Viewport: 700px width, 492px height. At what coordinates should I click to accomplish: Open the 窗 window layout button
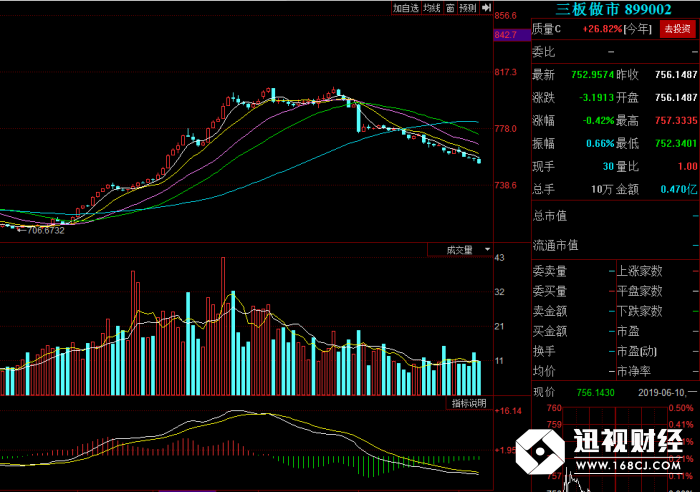450,8
